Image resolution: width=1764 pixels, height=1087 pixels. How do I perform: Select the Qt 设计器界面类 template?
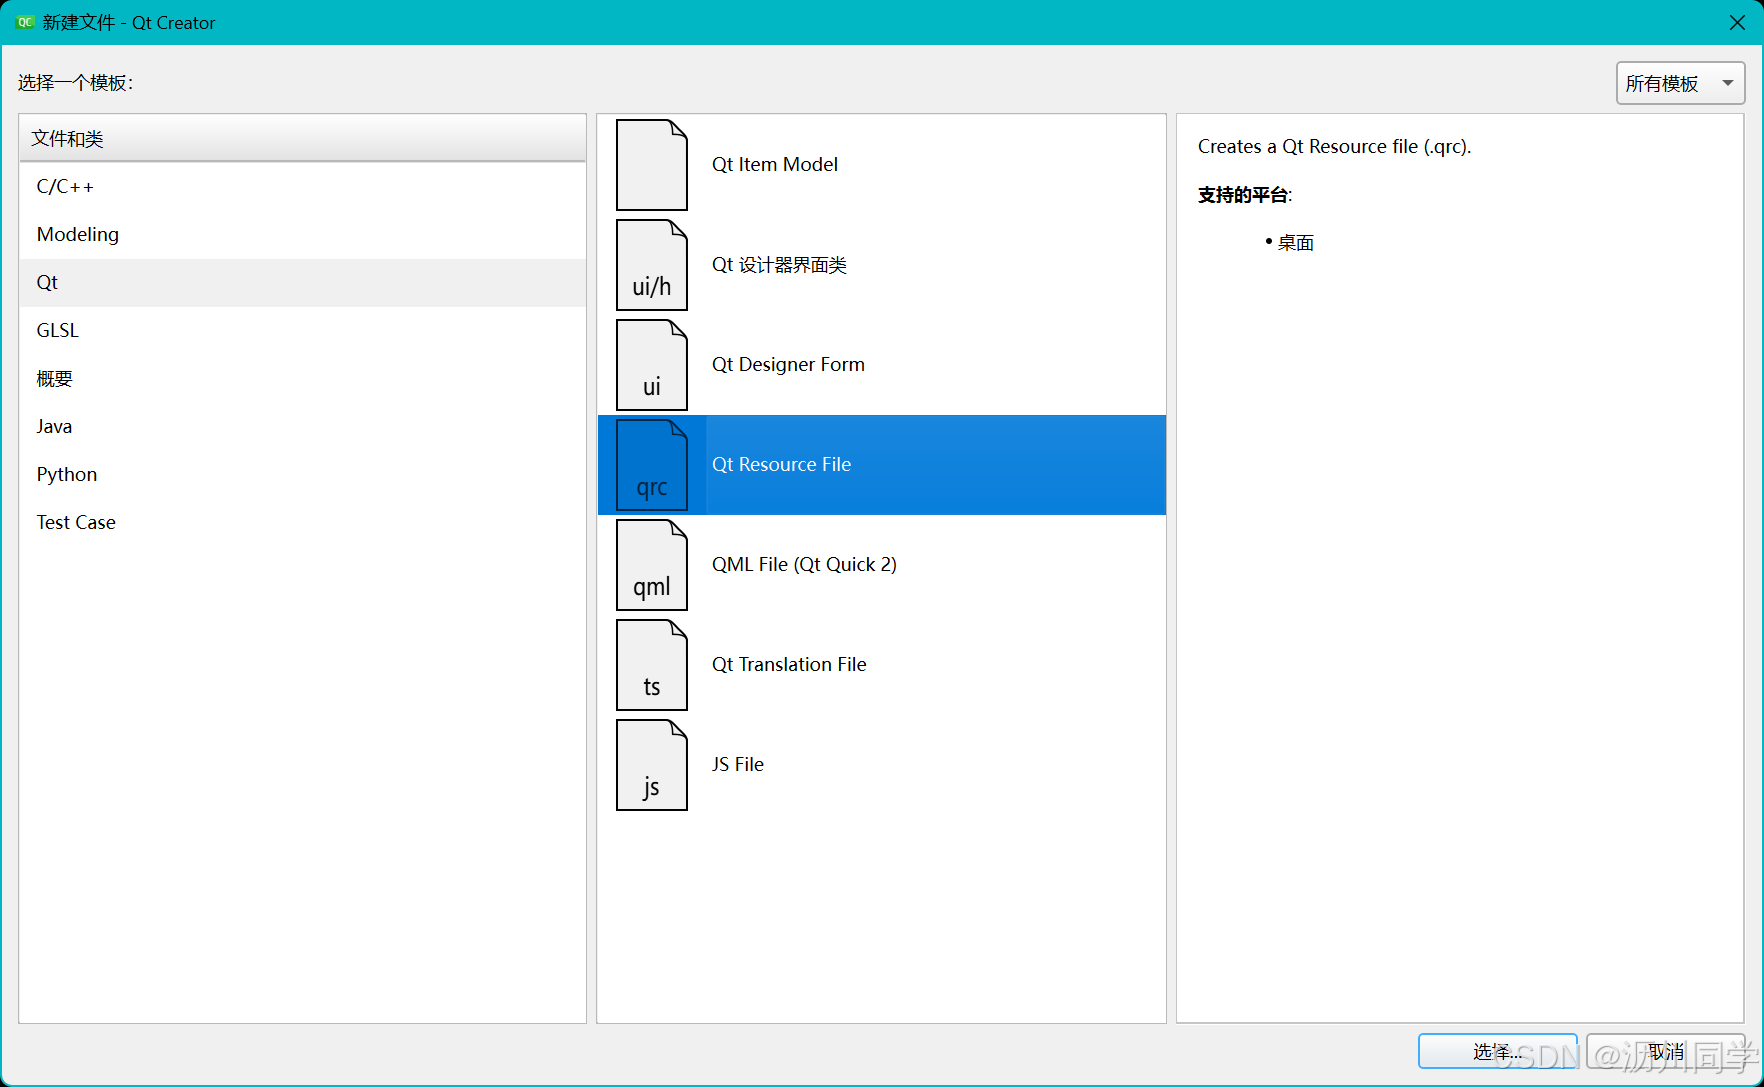click(x=882, y=265)
